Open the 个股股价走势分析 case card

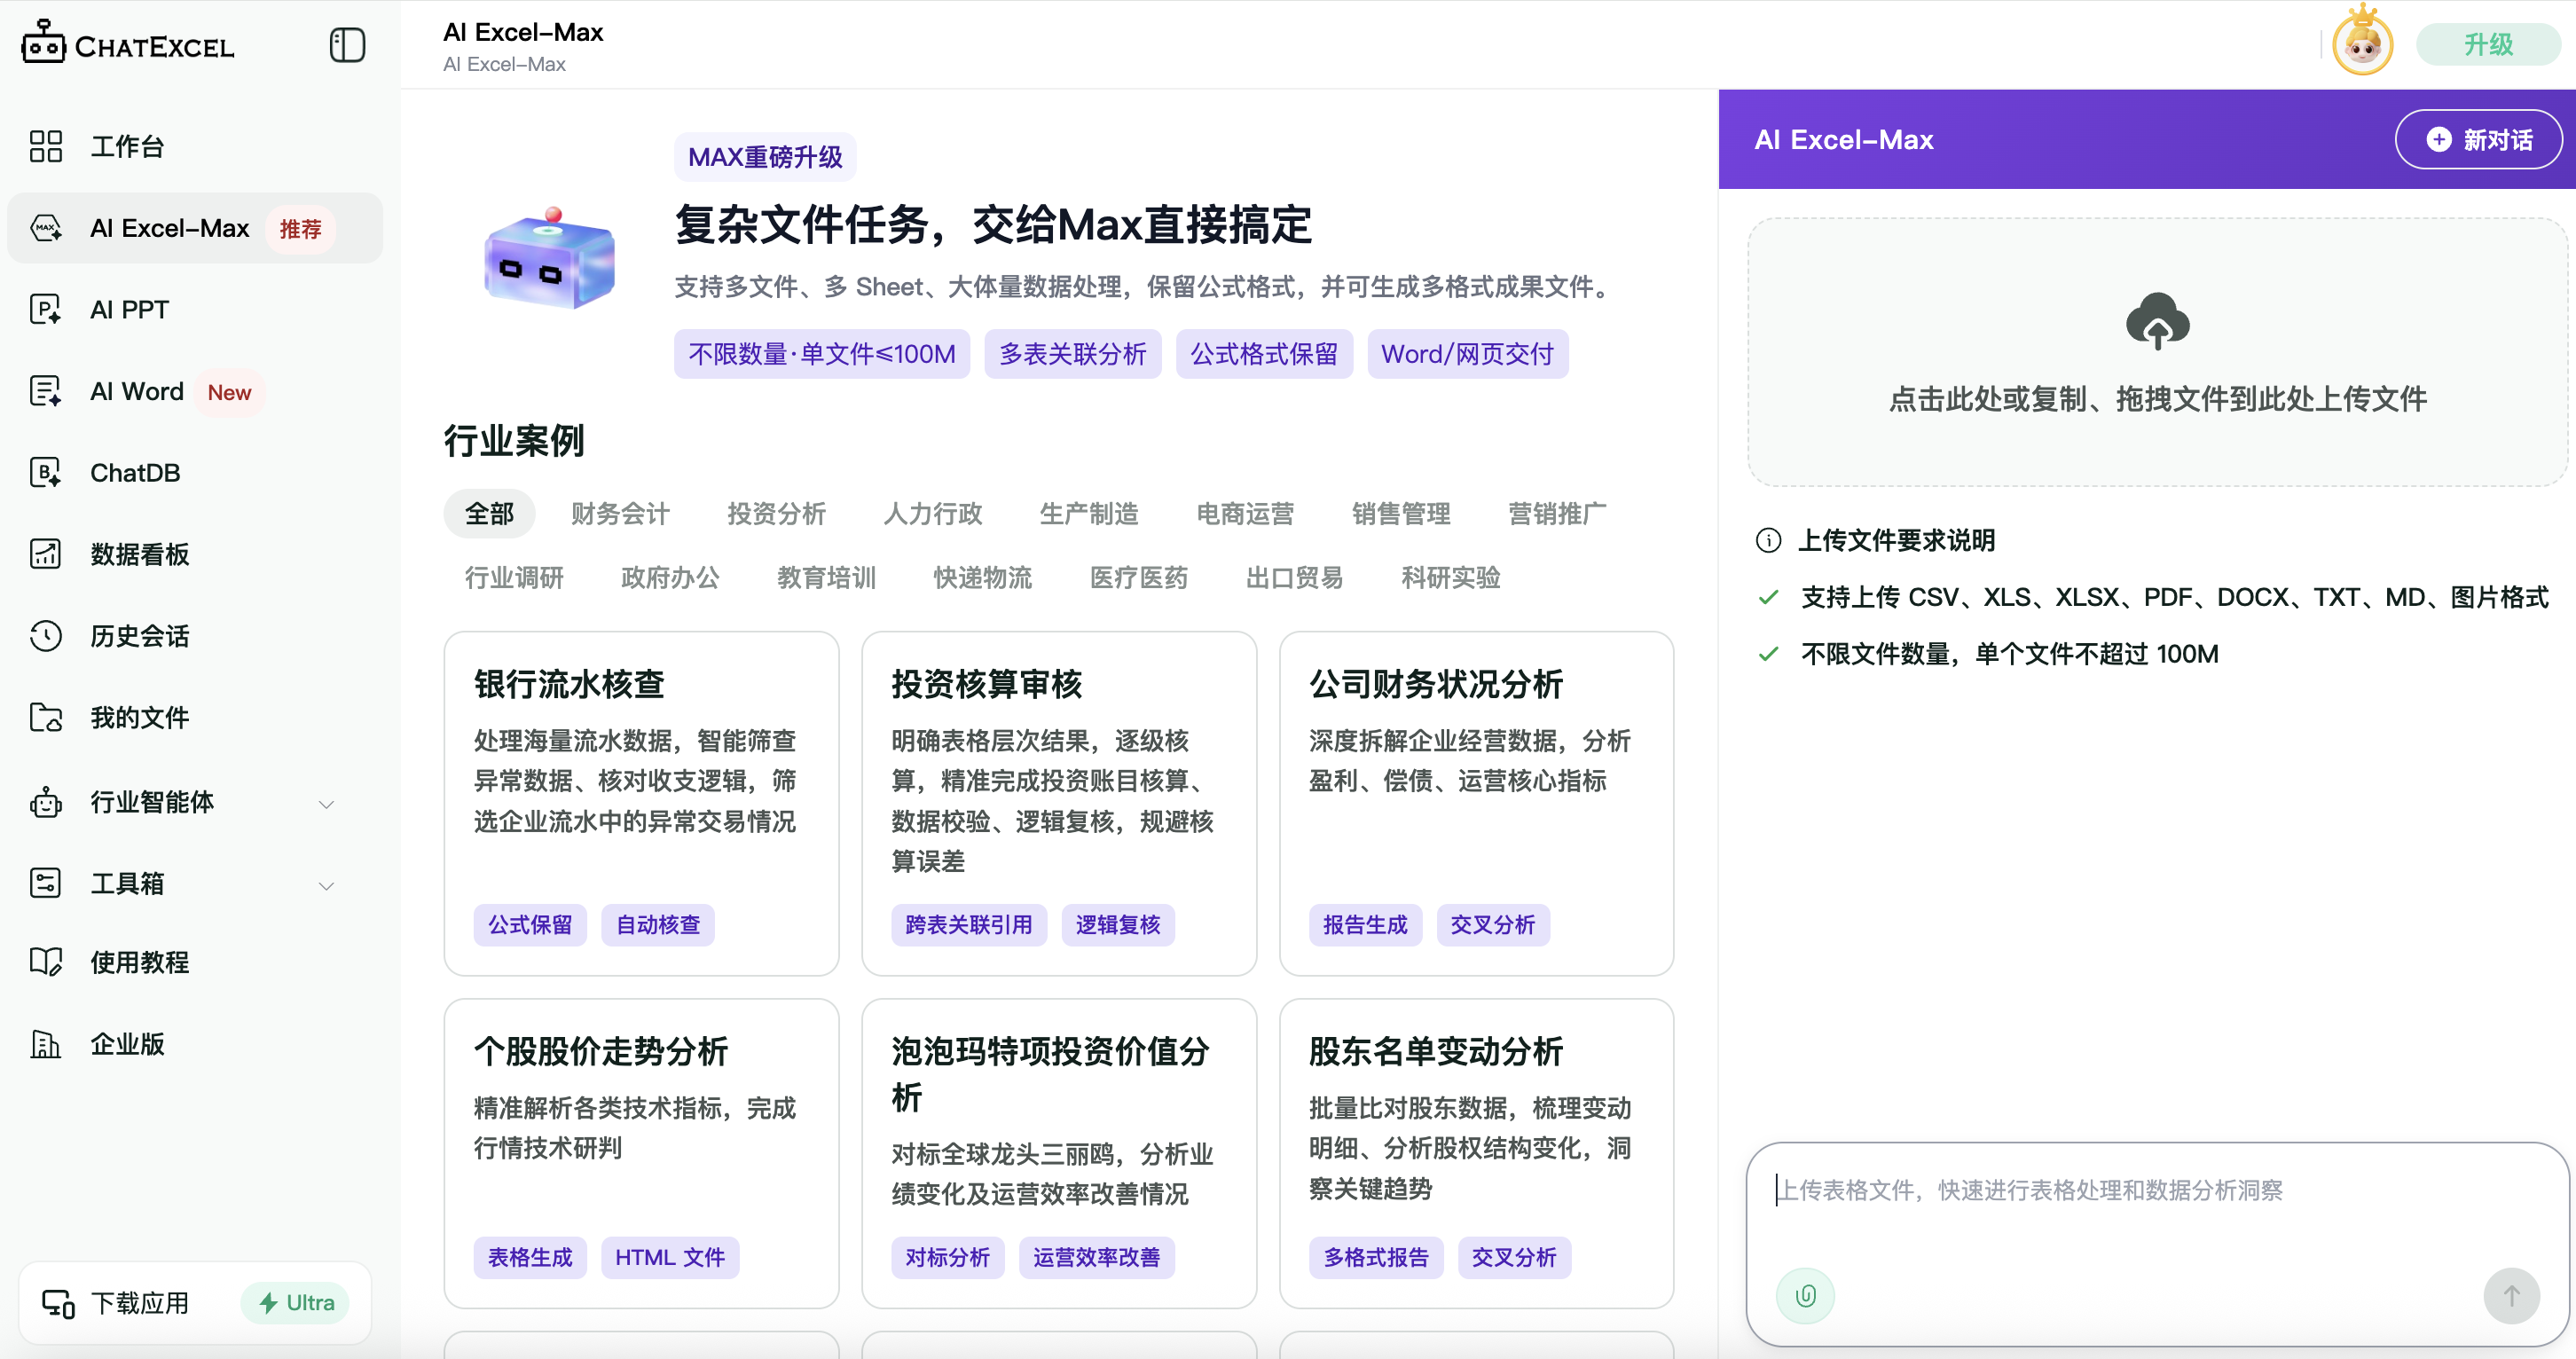pyautogui.click(x=641, y=1153)
